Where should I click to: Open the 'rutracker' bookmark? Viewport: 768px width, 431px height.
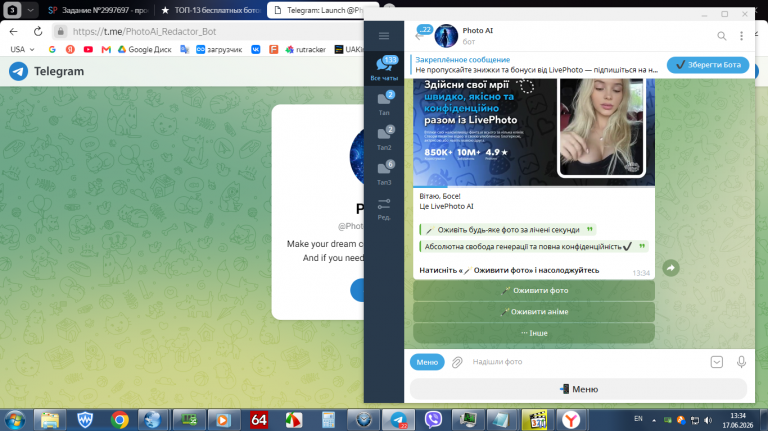point(306,49)
